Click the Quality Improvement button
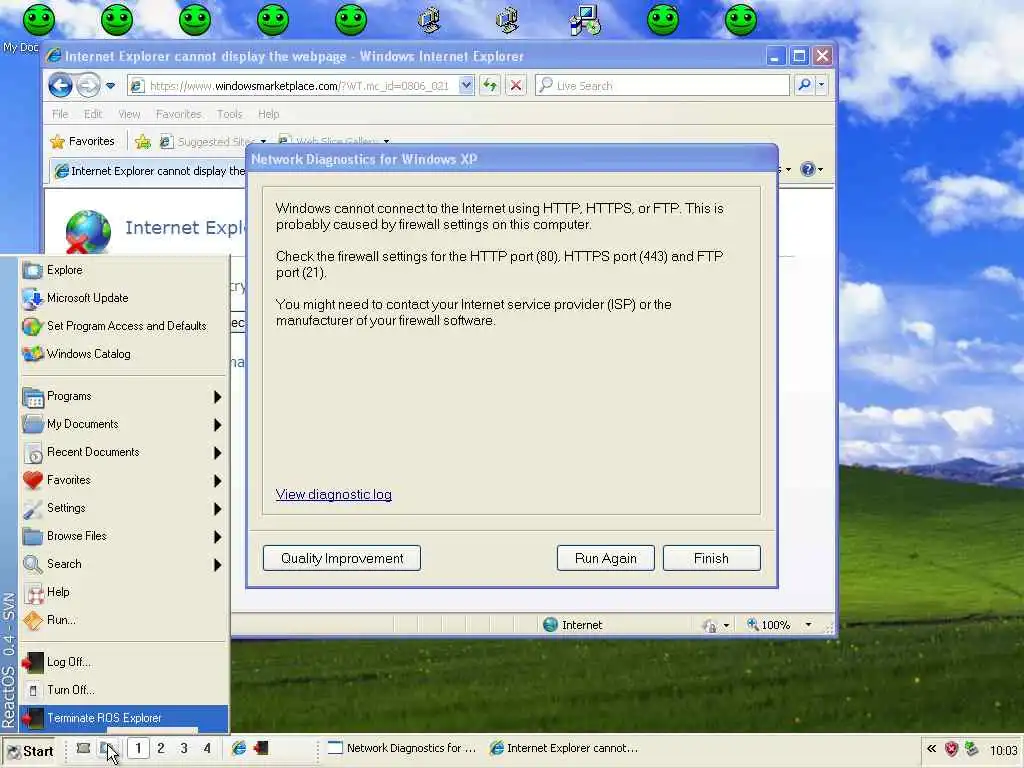This screenshot has height=768, width=1024. coord(342,558)
